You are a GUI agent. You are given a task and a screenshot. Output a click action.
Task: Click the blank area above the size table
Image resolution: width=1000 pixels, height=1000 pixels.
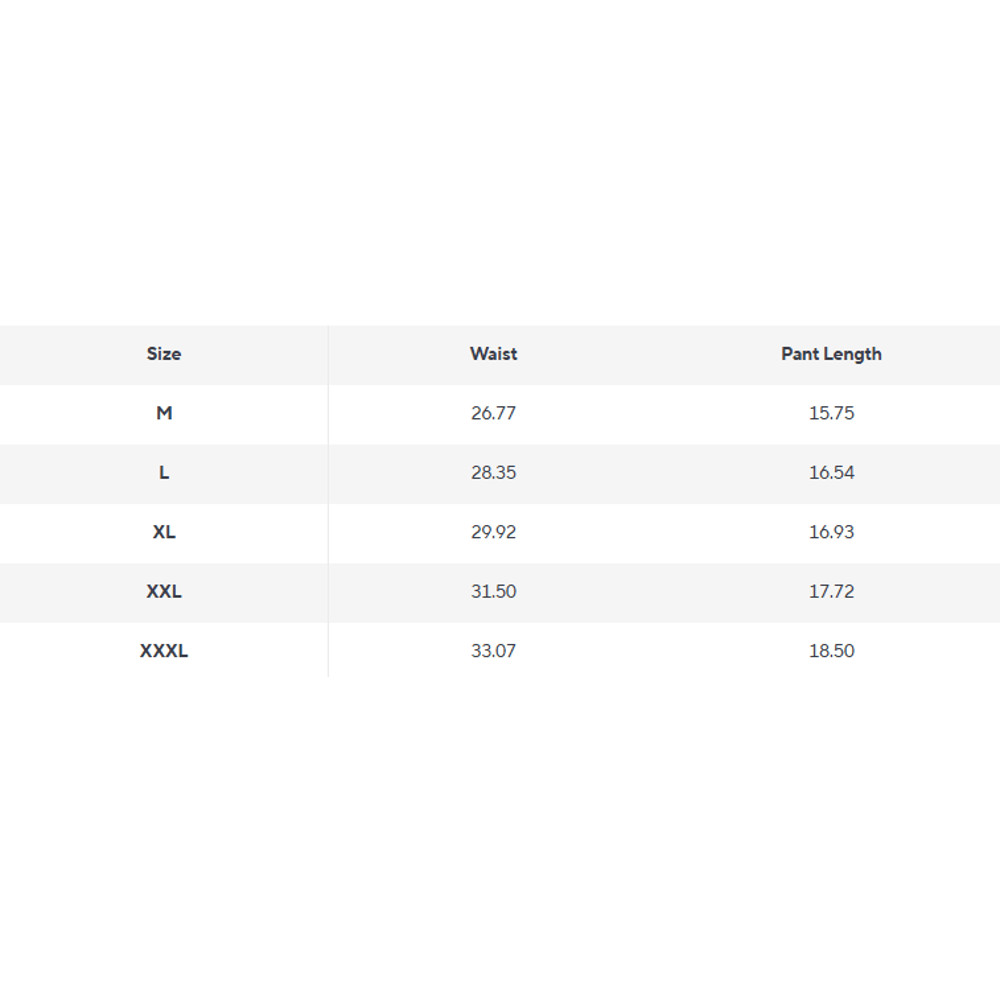[x=500, y=160]
